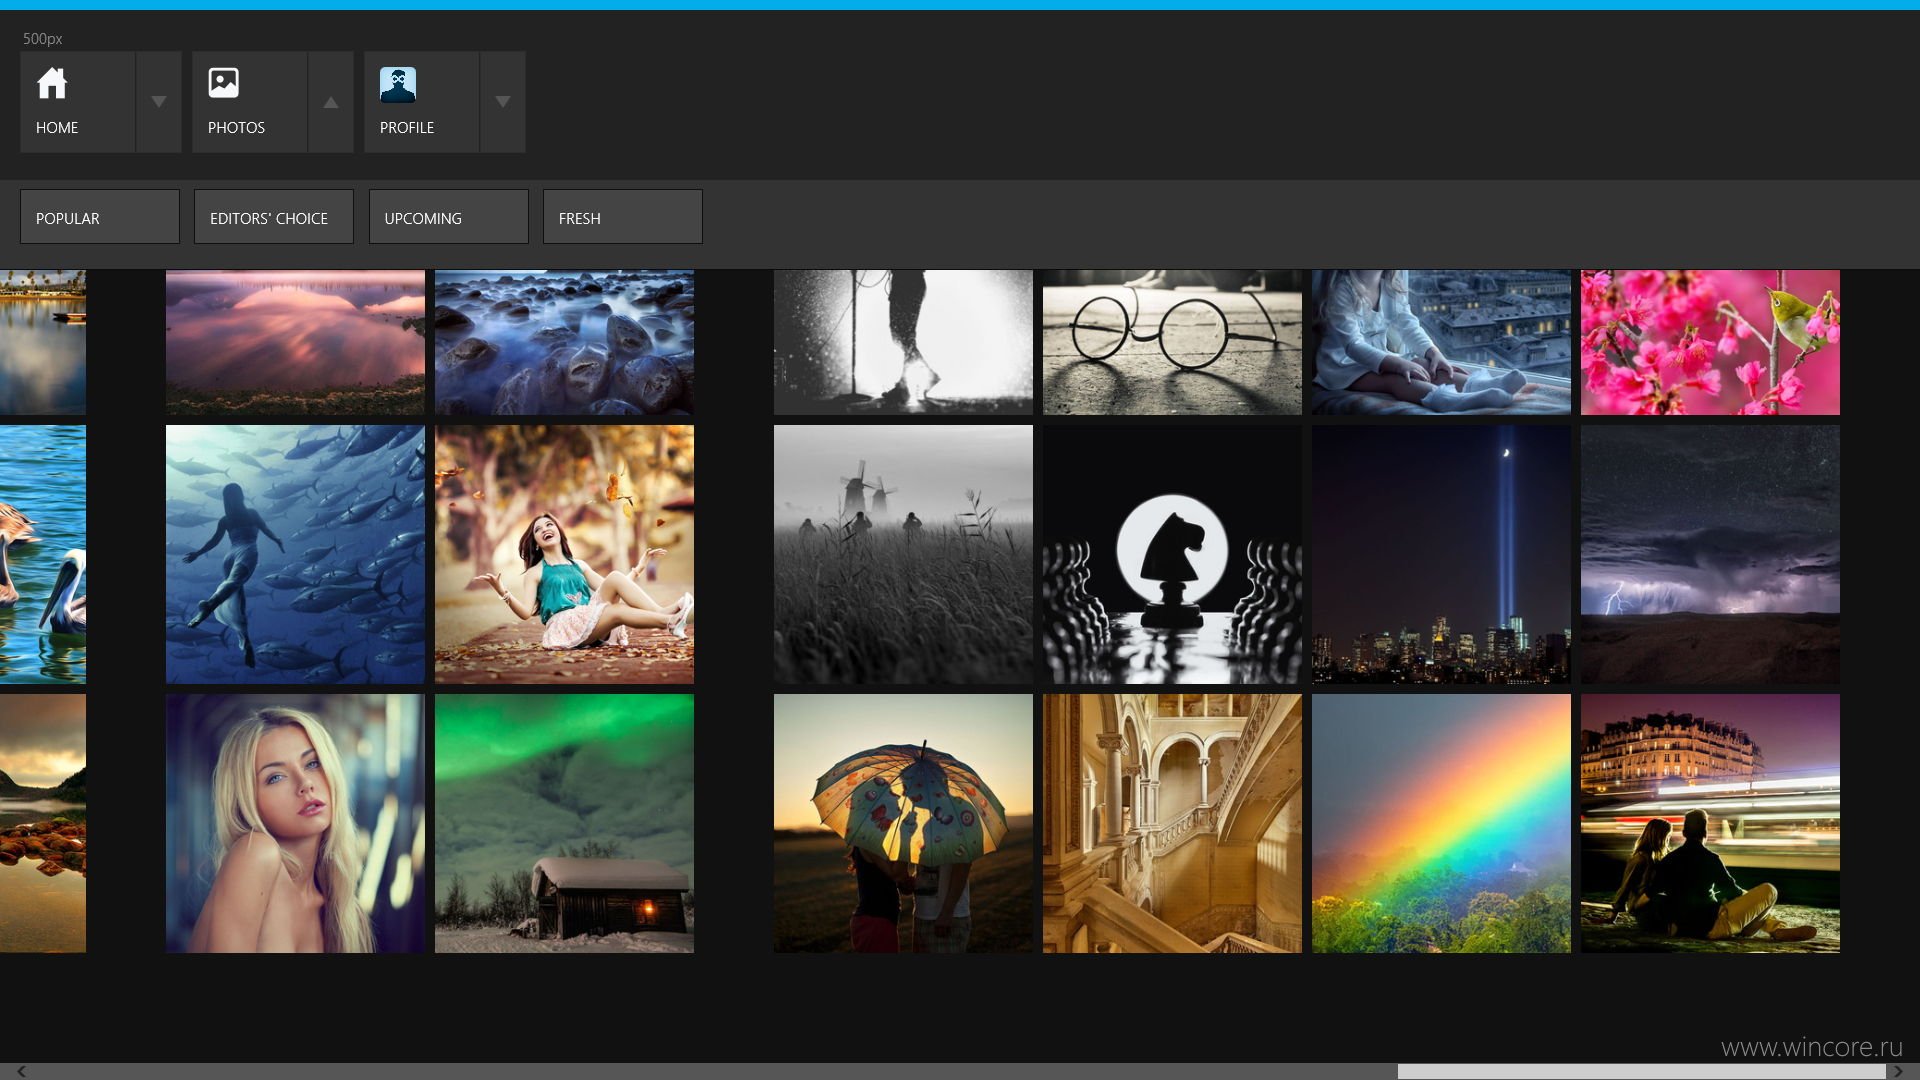
Task: Open the blue misty rocks photo
Action: click(564, 342)
